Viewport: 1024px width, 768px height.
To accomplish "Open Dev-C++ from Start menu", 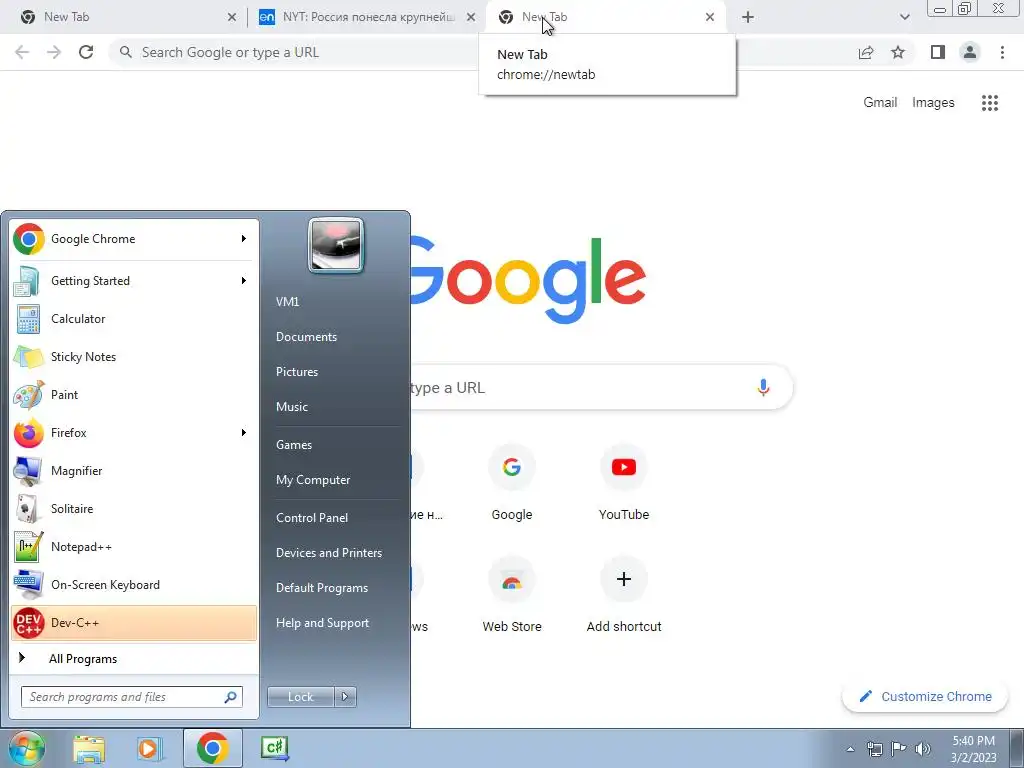I will point(134,623).
